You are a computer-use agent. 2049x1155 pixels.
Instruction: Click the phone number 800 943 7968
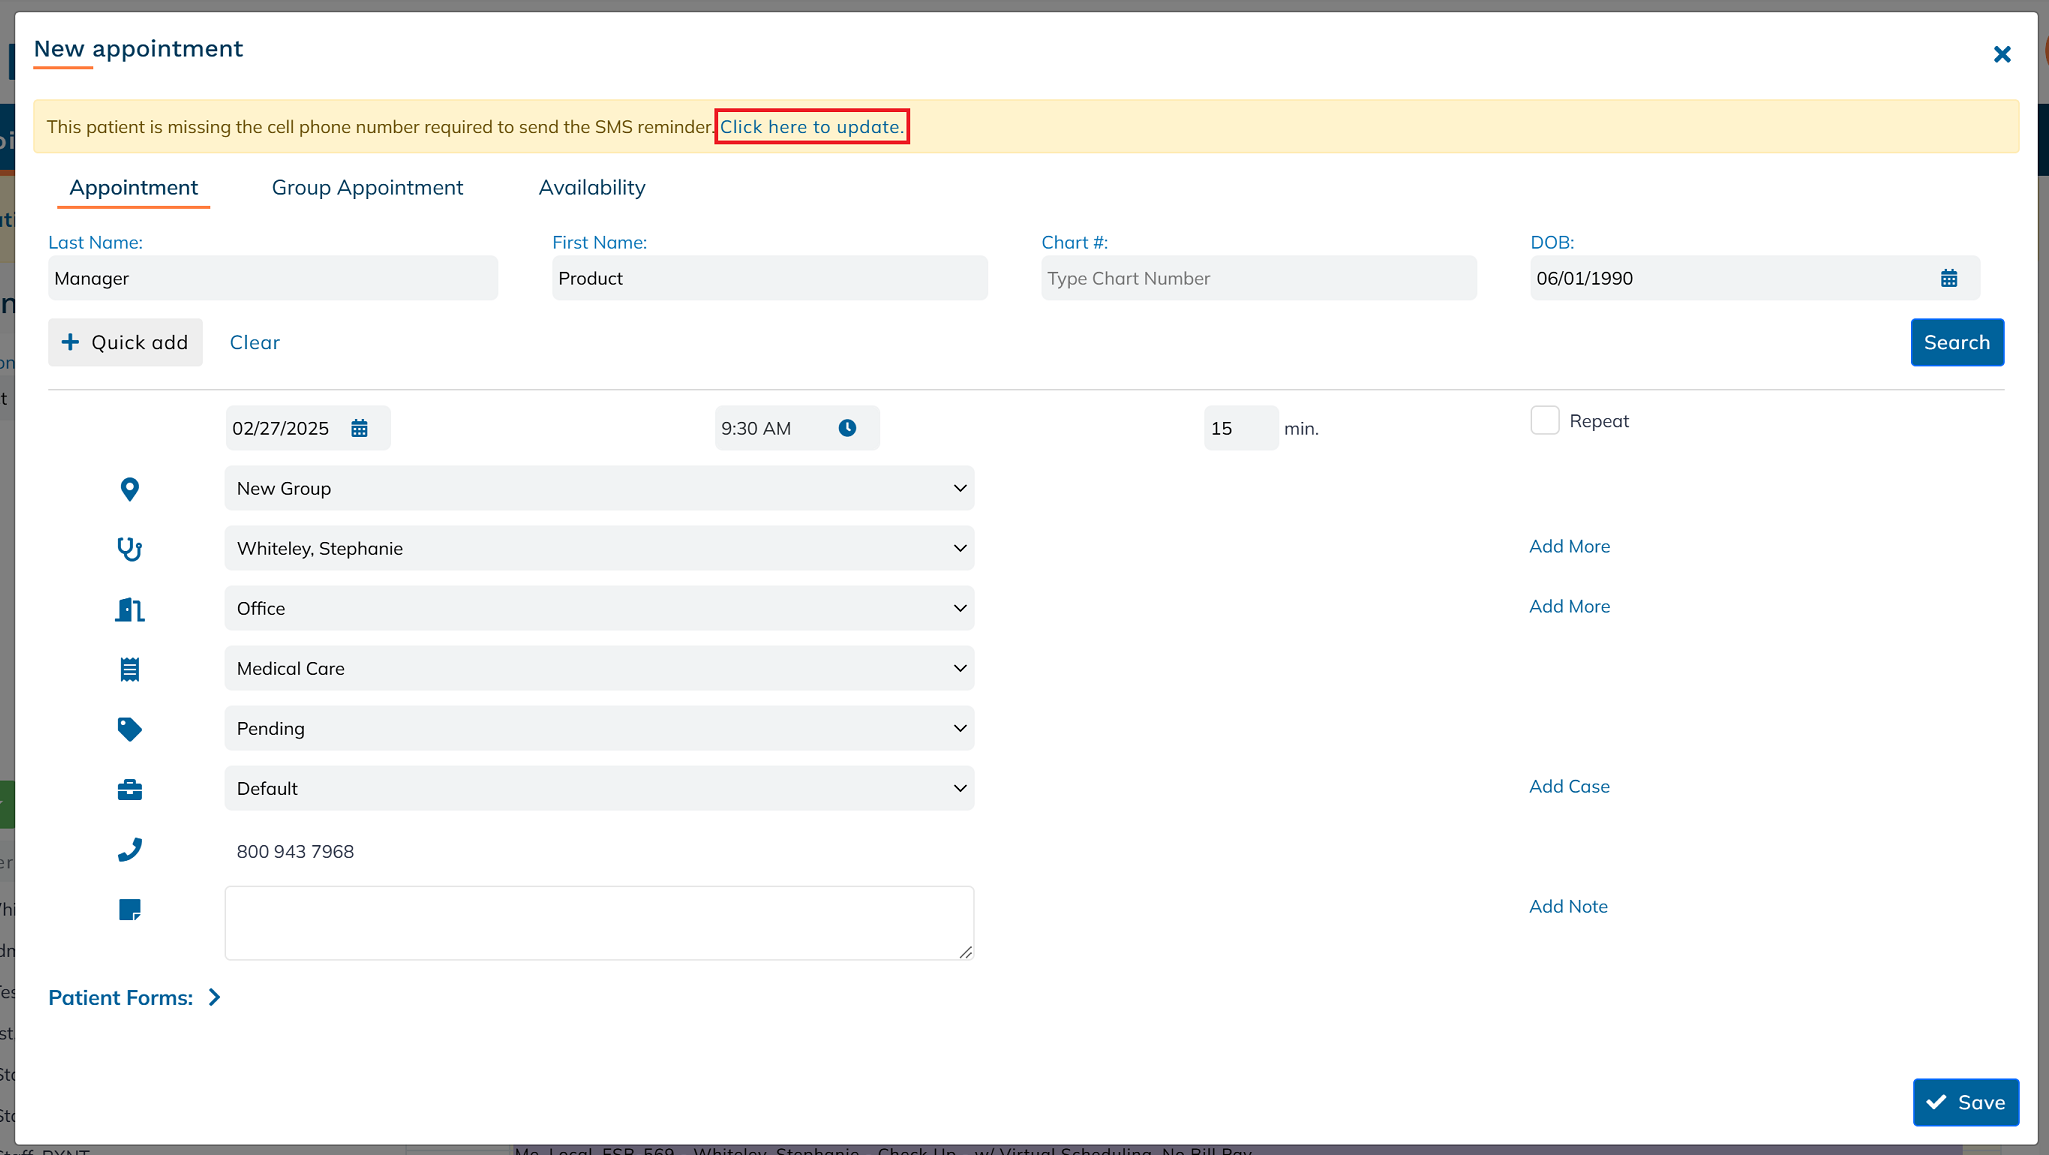pyautogui.click(x=295, y=851)
